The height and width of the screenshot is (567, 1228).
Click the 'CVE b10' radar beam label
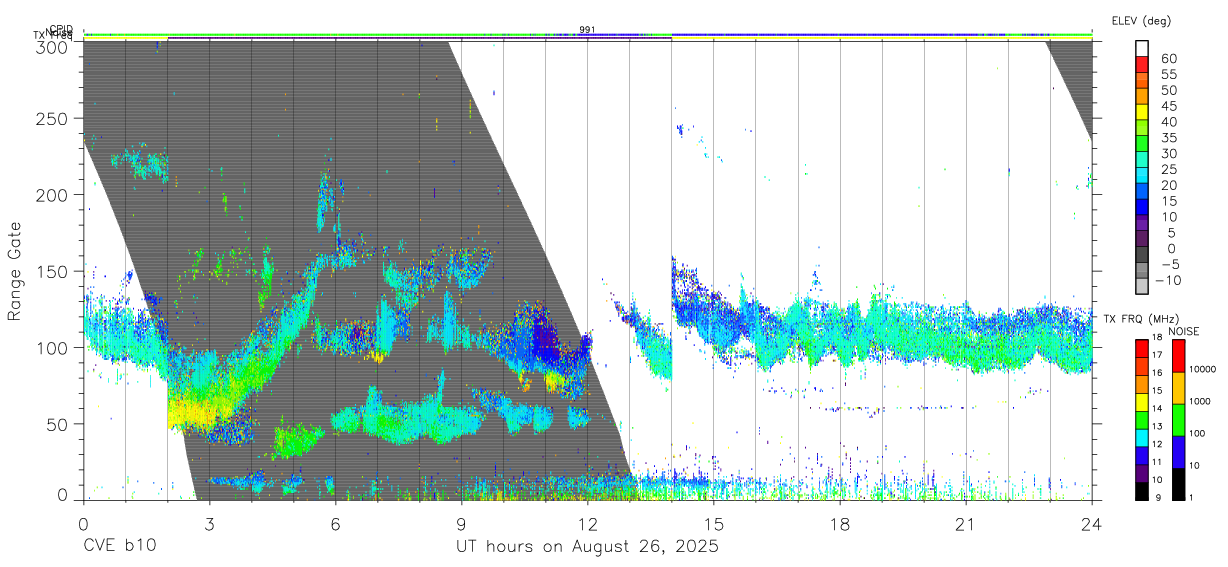[119, 546]
